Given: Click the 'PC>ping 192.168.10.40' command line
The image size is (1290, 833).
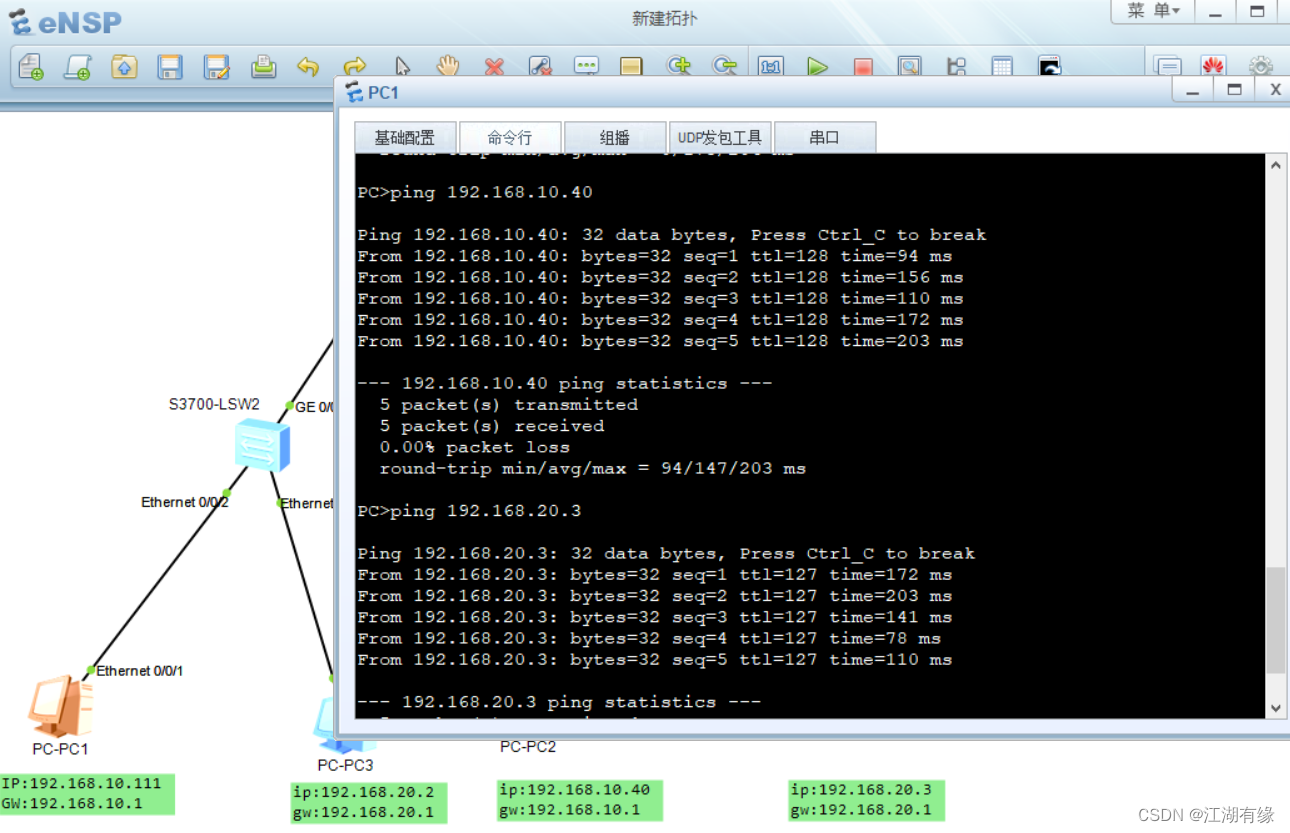Looking at the screenshot, I should point(475,192).
